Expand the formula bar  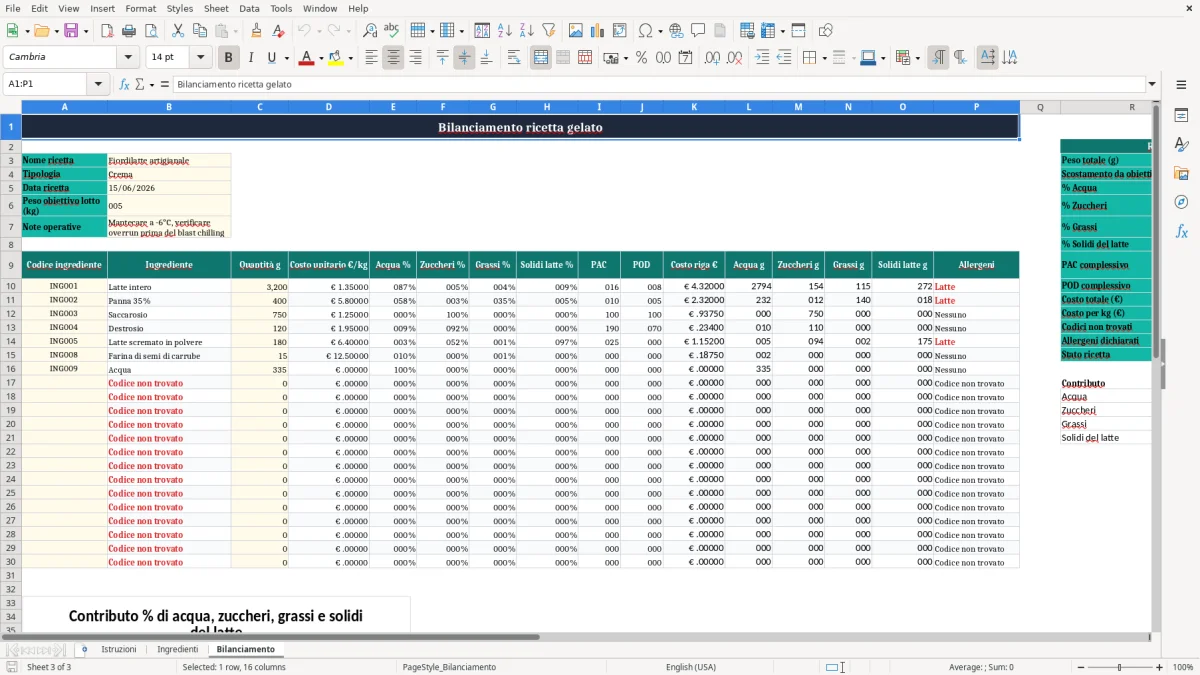point(1152,84)
